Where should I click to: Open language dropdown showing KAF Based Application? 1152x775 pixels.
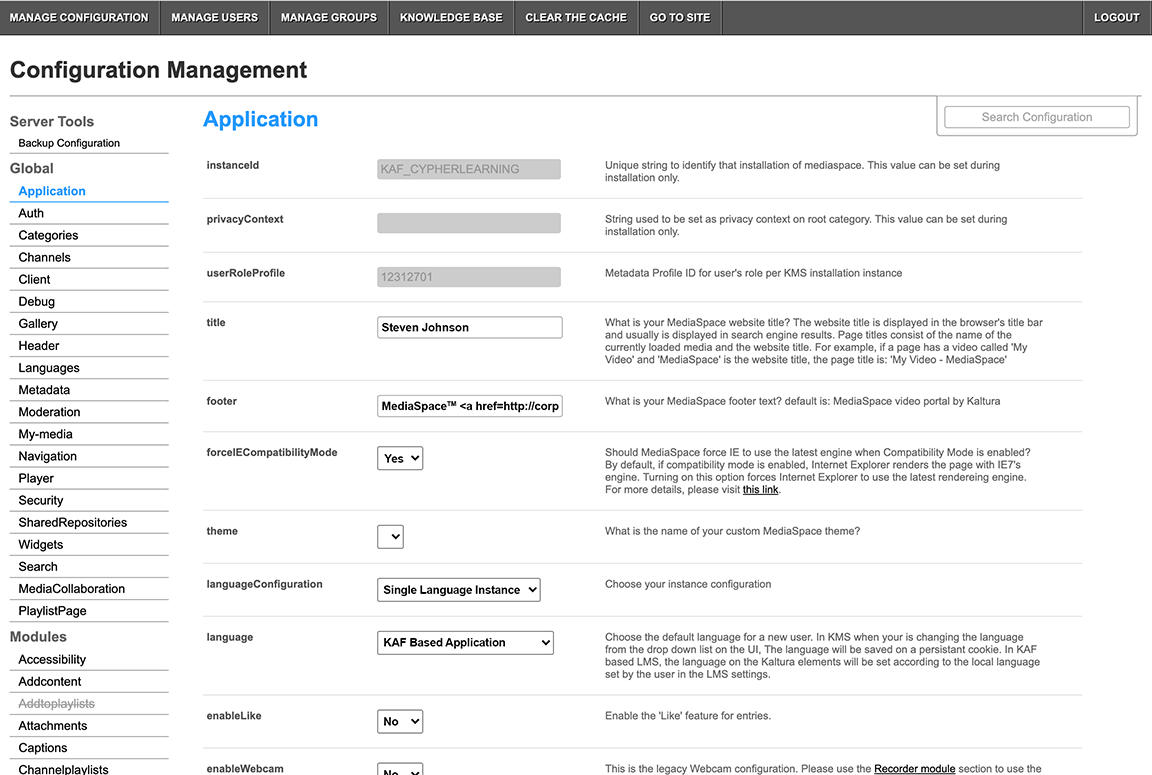click(465, 643)
